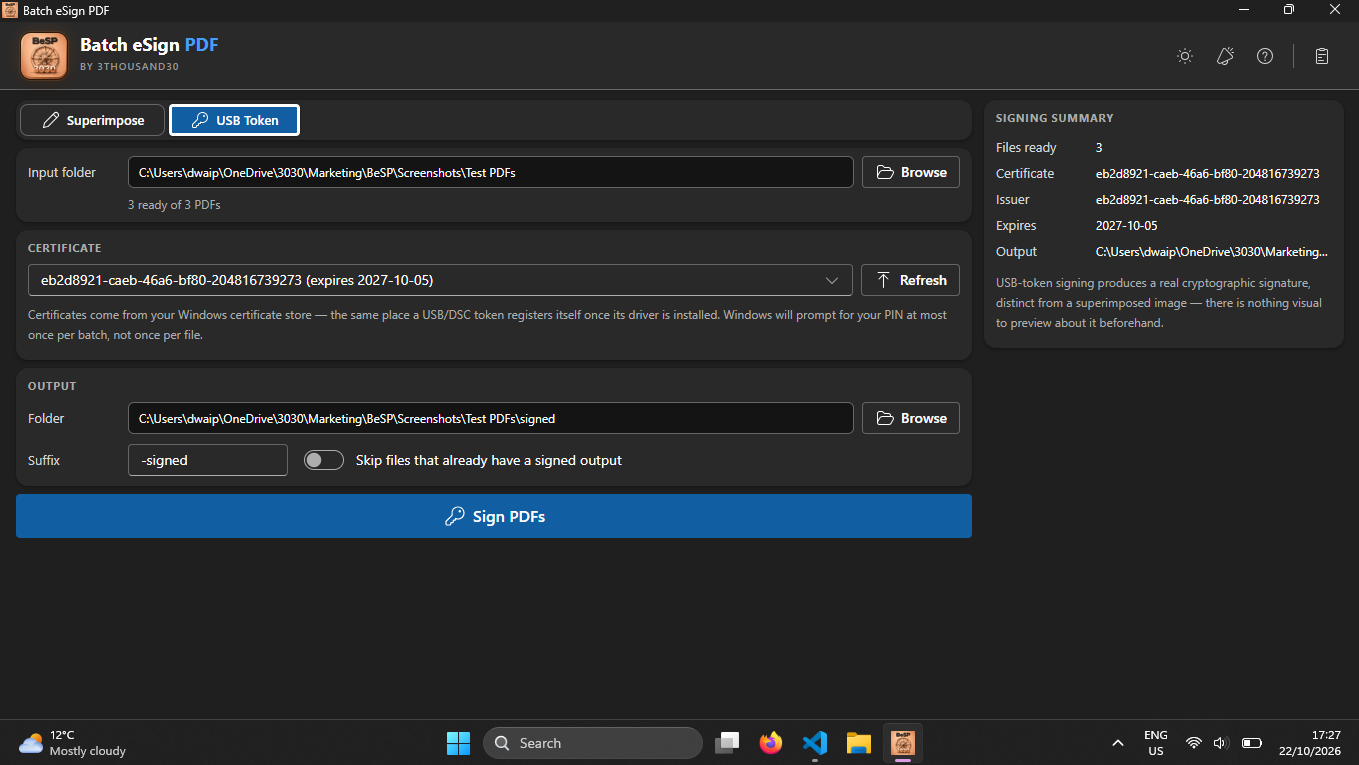Show hidden icons in the system tray
The image size is (1359, 765).
pos(1118,743)
